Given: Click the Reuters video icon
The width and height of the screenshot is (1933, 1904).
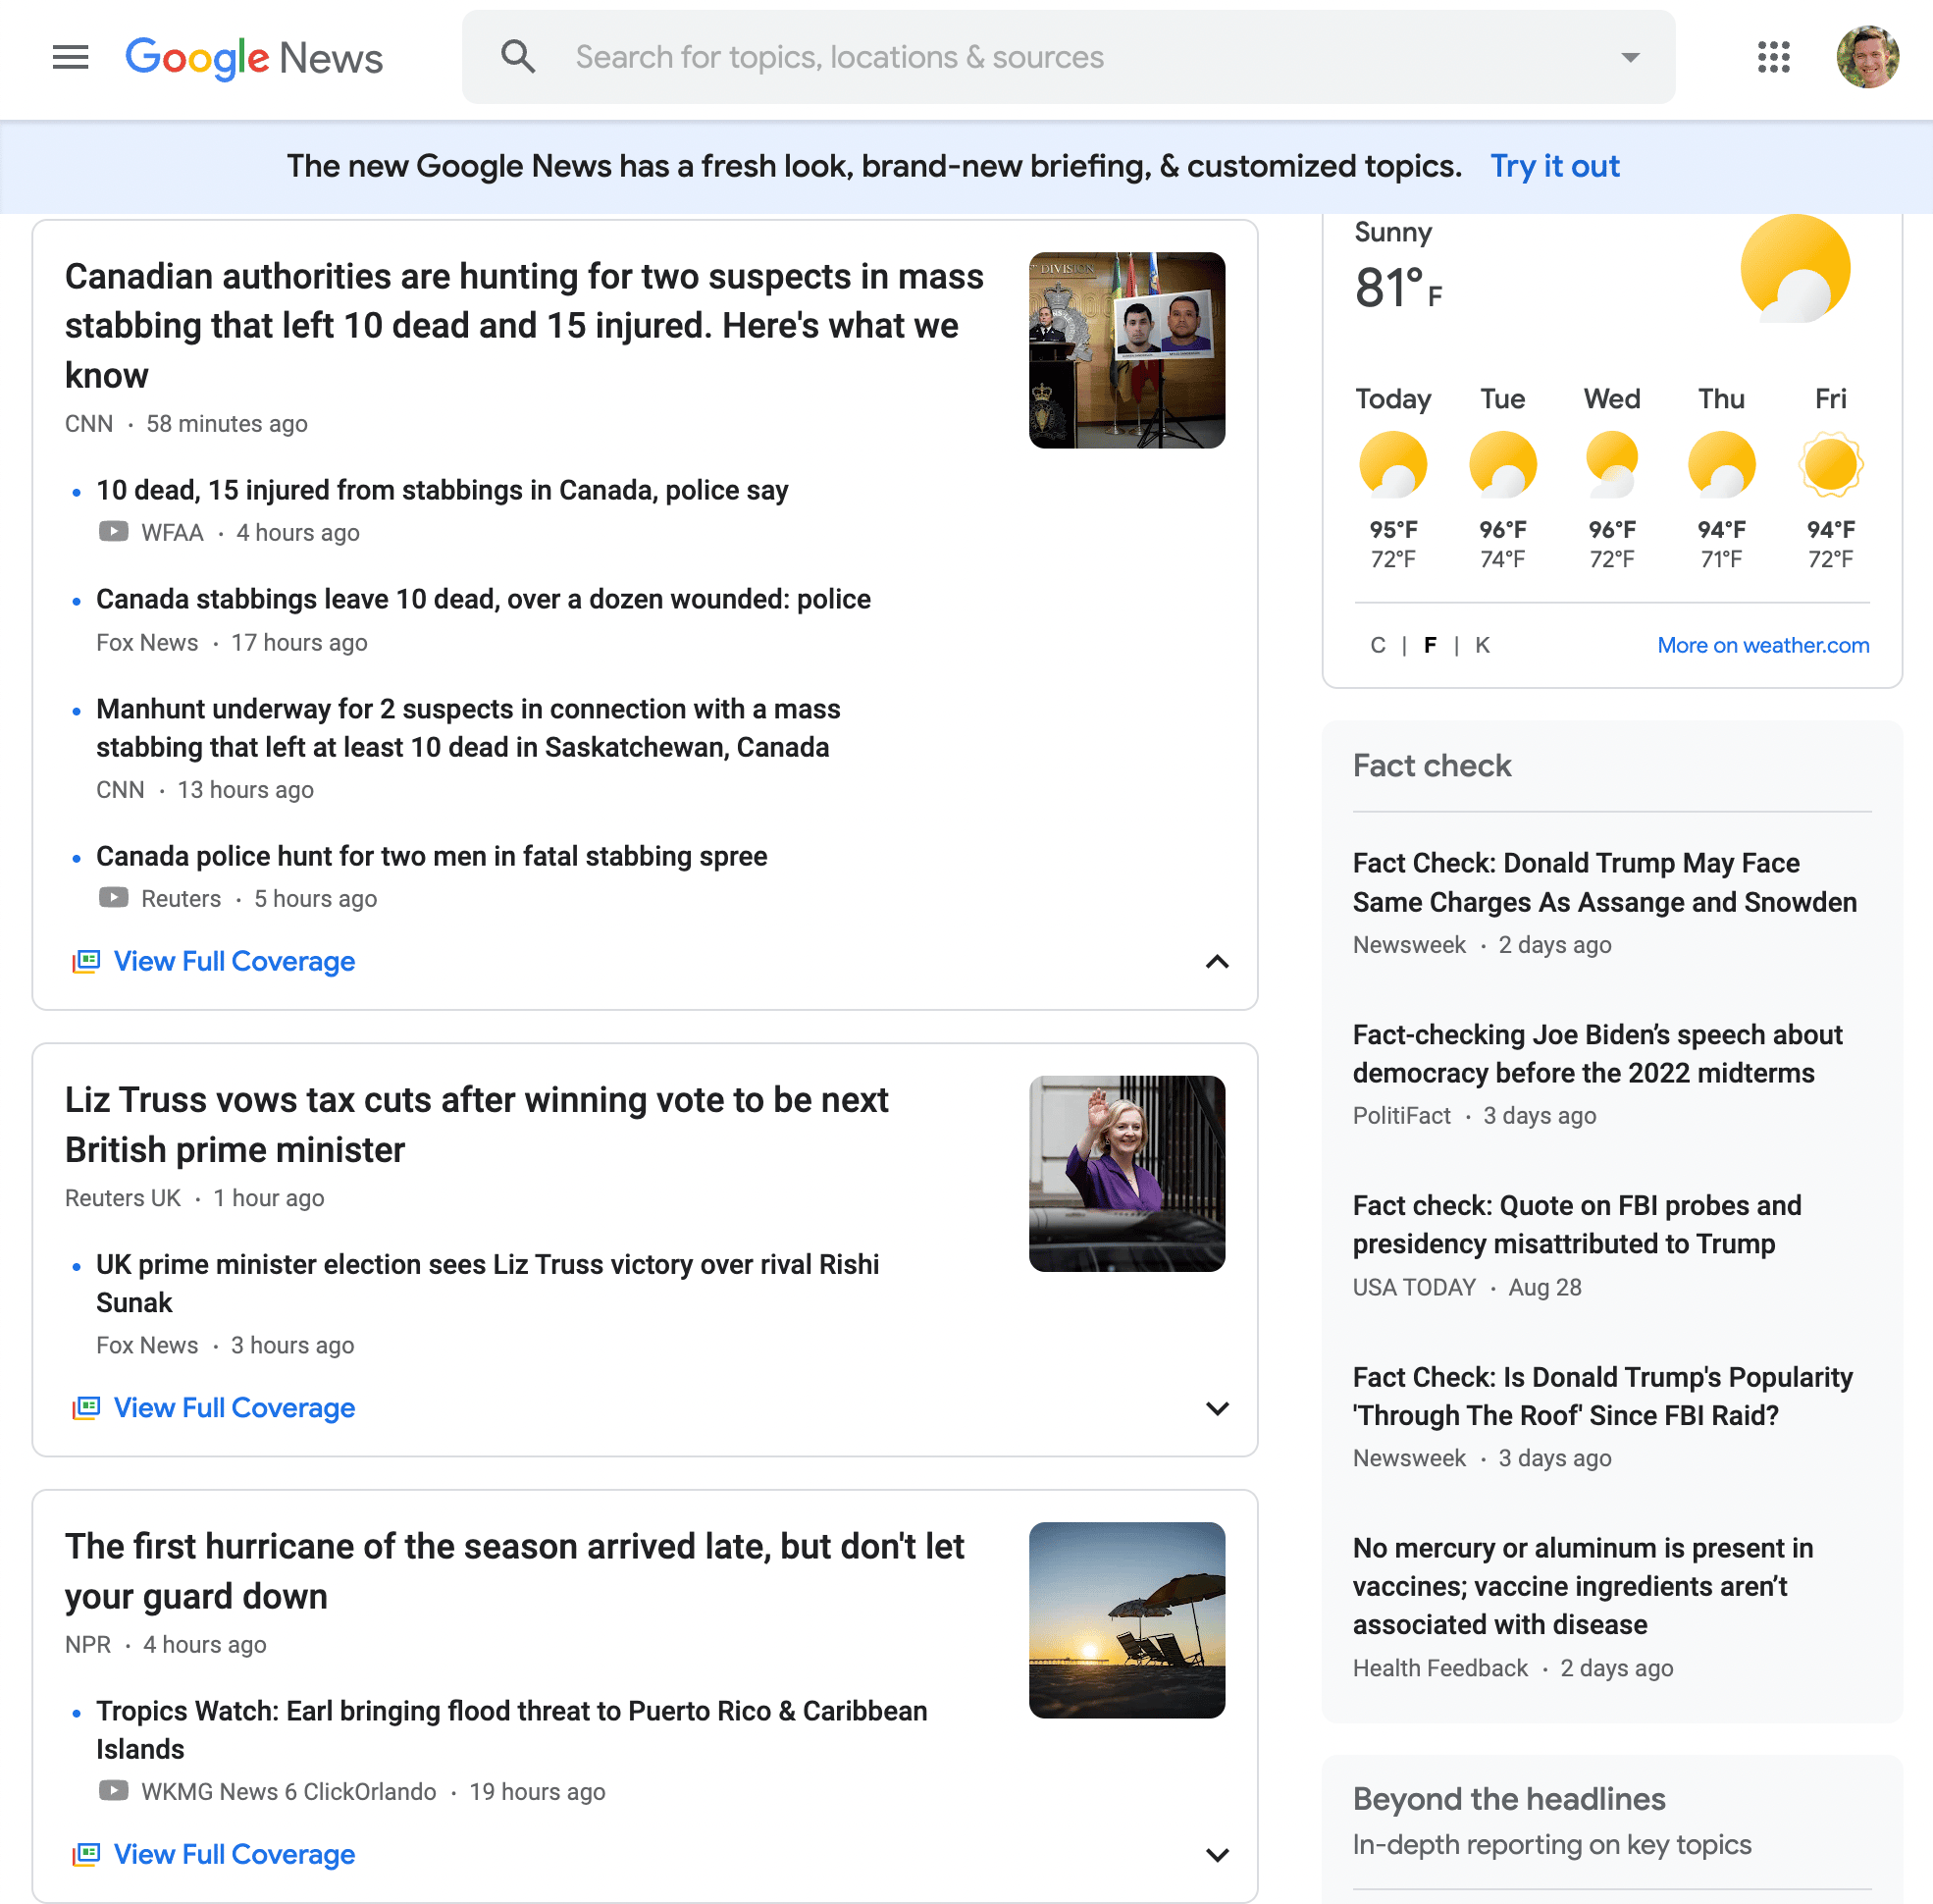Looking at the screenshot, I should [113, 898].
